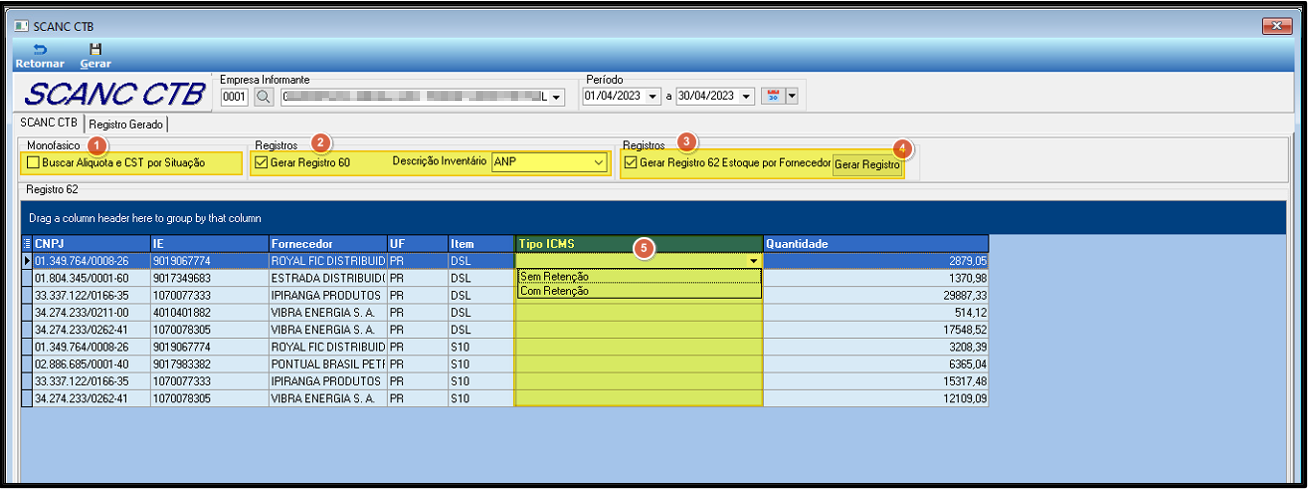Screen dimensions: 1309x489
Task: Click Tipo ICMS cell in the 6365,04 row
Action: tap(639, 363)
